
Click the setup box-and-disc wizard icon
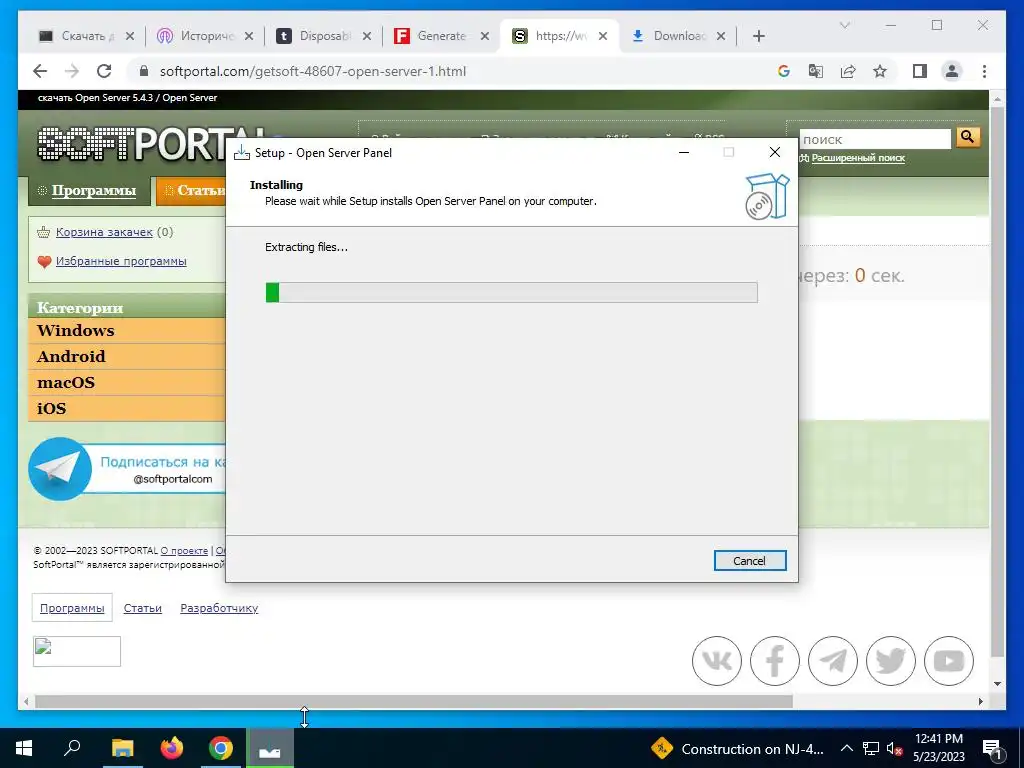coord(767,196)
